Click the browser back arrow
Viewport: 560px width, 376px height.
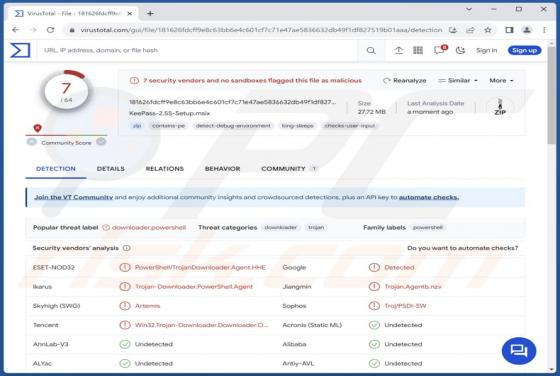[x=15, y=30]
